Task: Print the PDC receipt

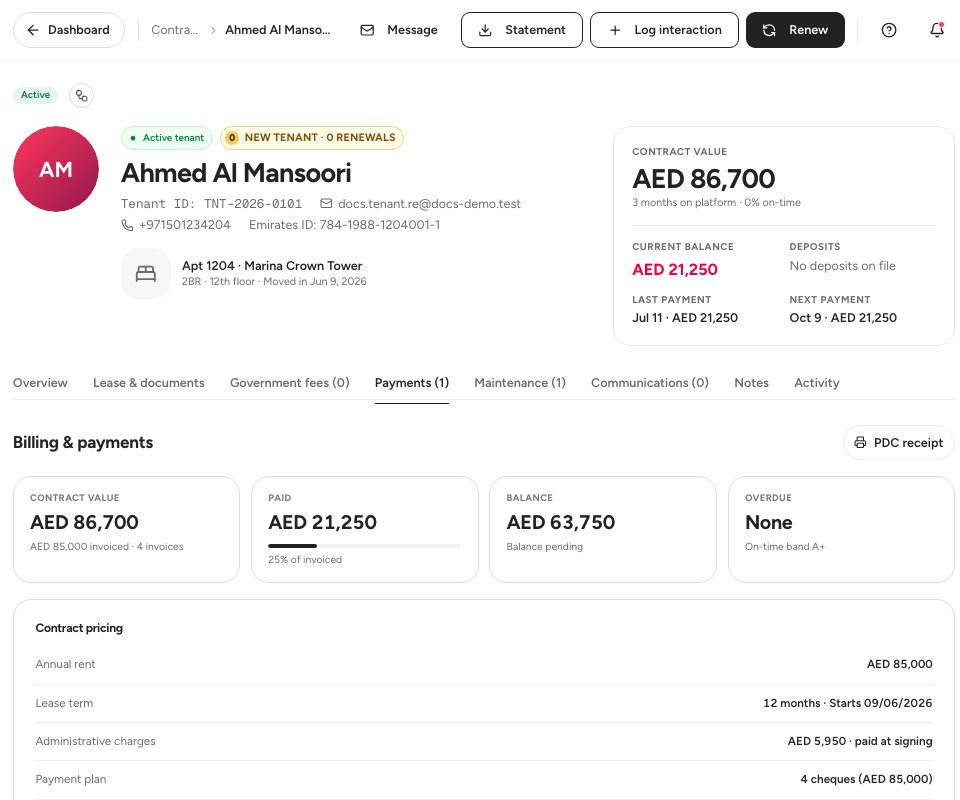Action: [899, 443]
